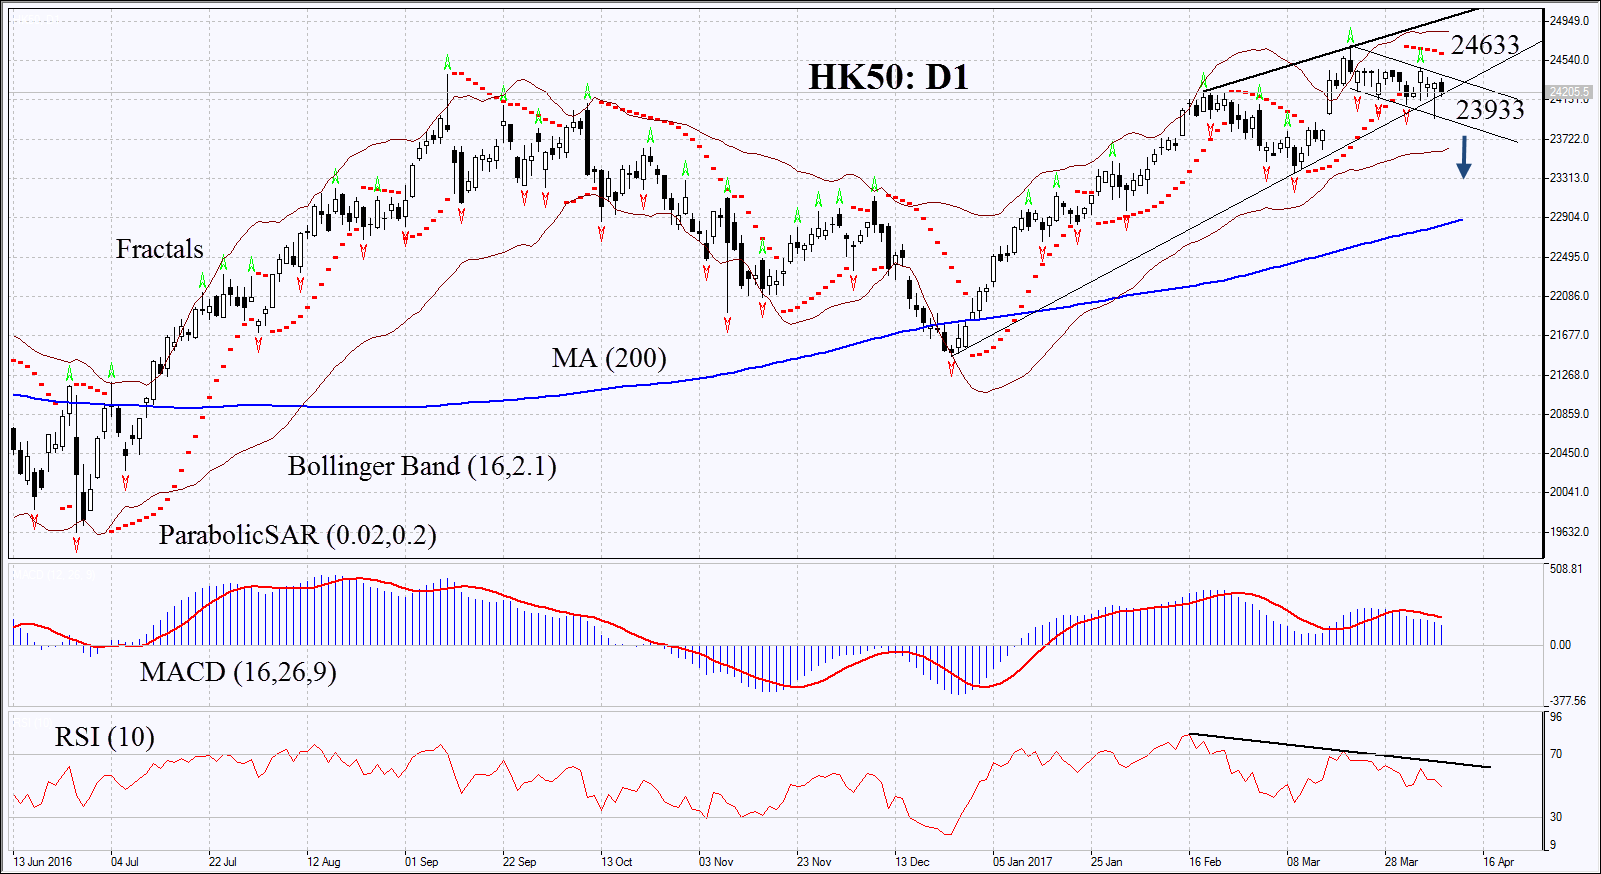Click the RSI 70 level marker
The height and width of the screenshot is (874, 1601).
click(1556, 755)
